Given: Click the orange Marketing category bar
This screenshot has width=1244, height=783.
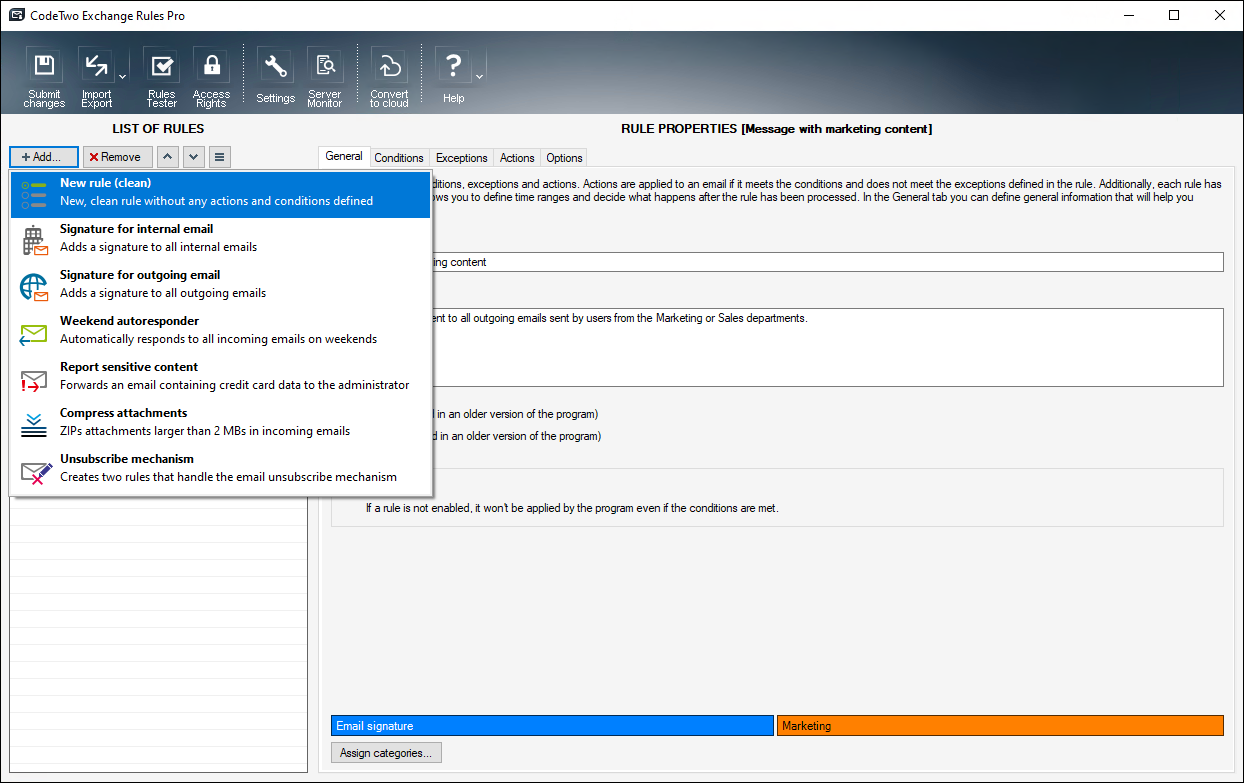Looking at the screenshot, I should pyautogui.click(x=1000, y=726).
